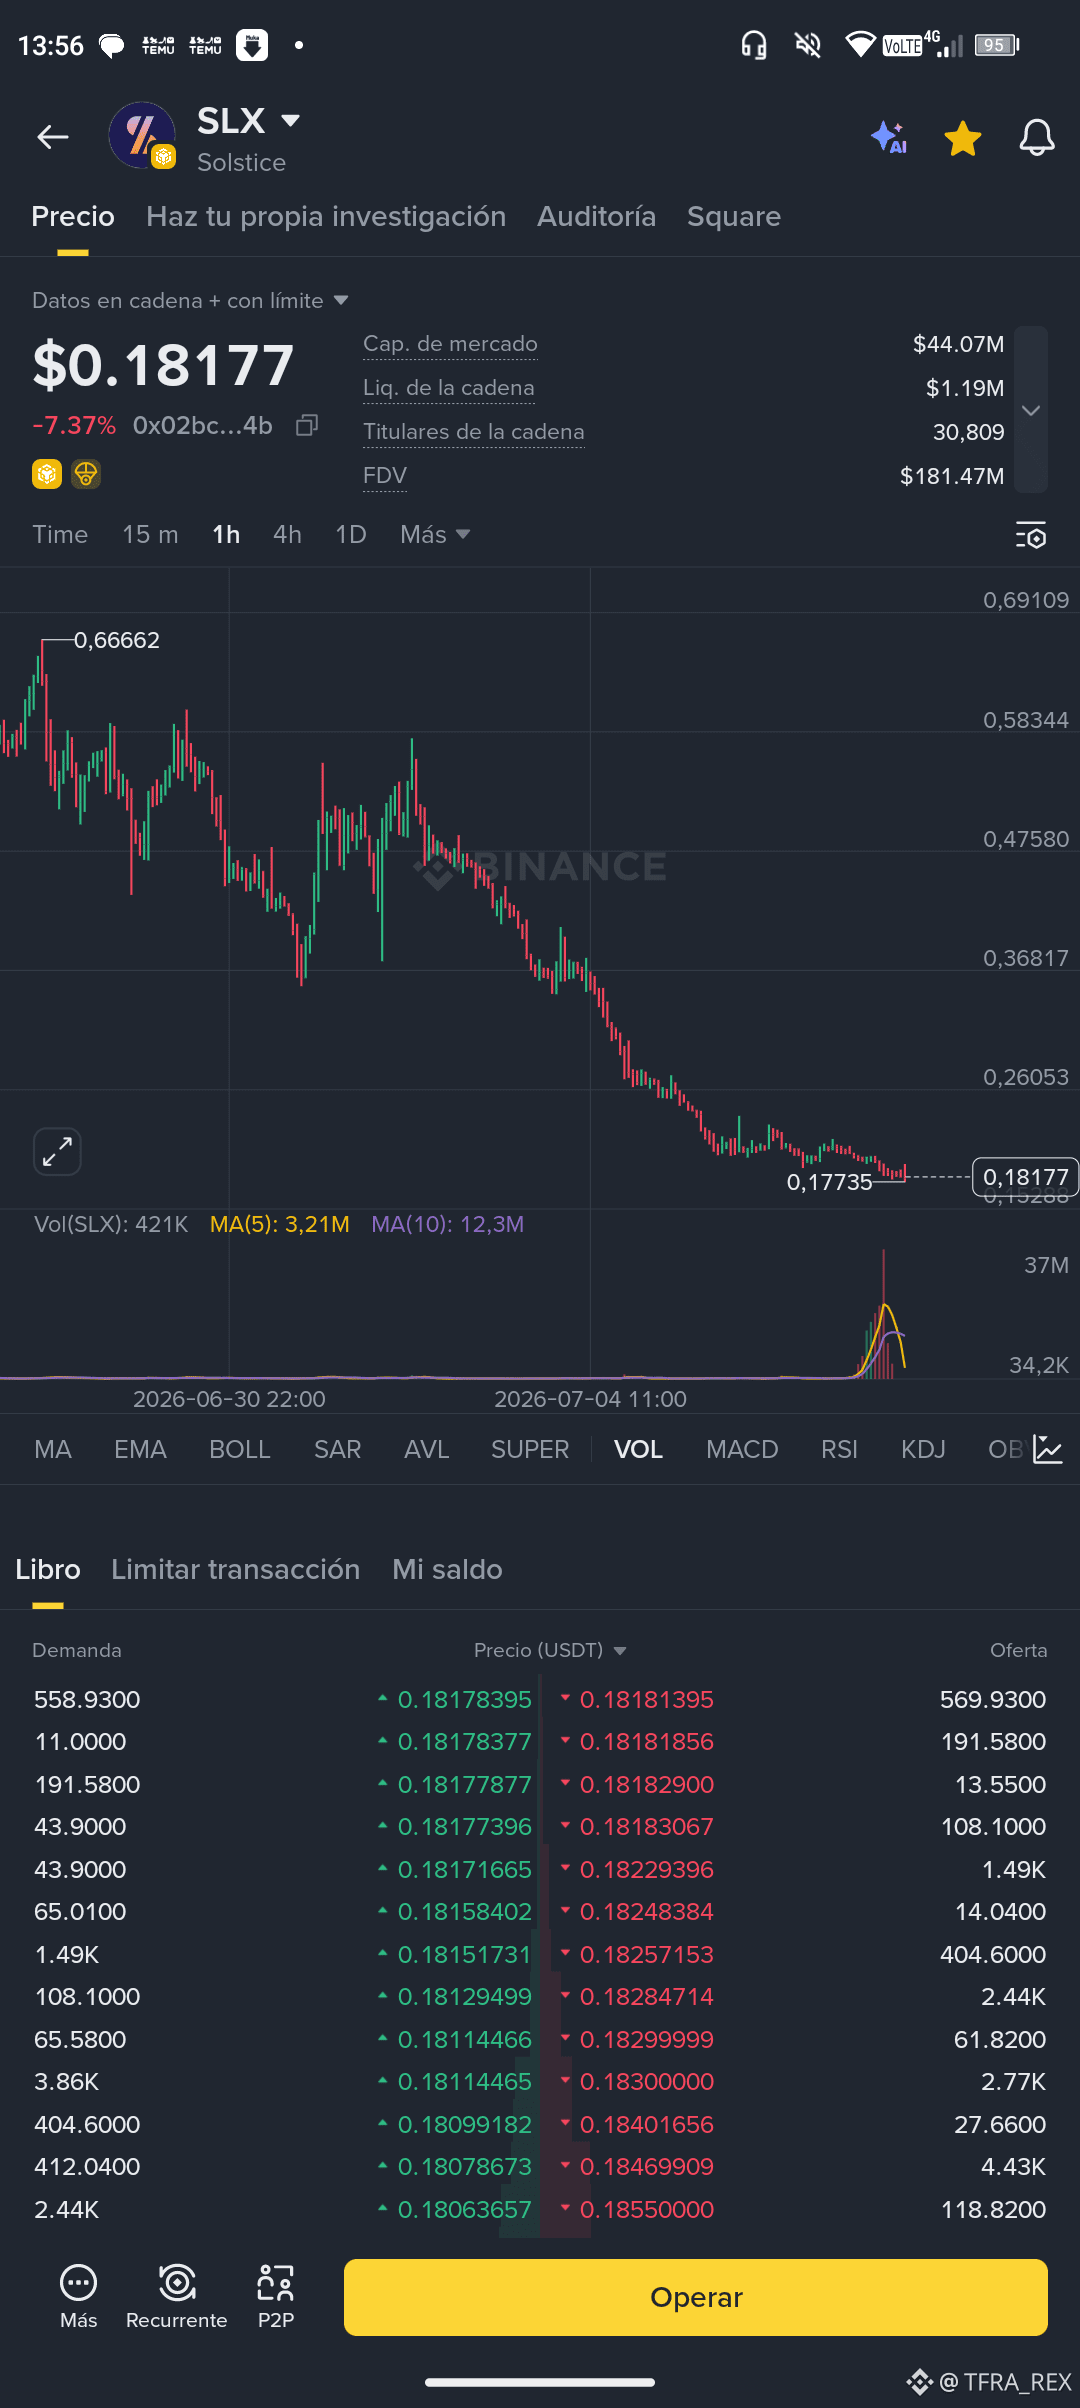Open Recurrente recurring buy

click(177, 2297)
